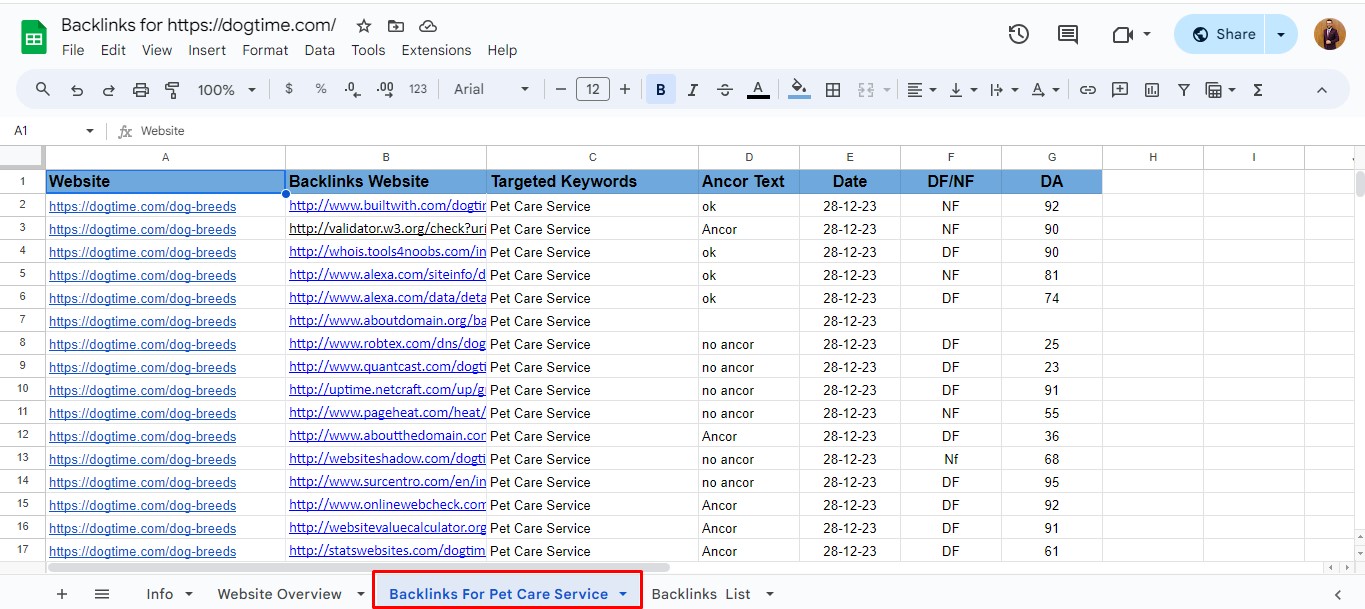The height and width of the screenshot is (609, 1365).
Task: Toggle strikethrough formatting
Action: tap(725, 90)
